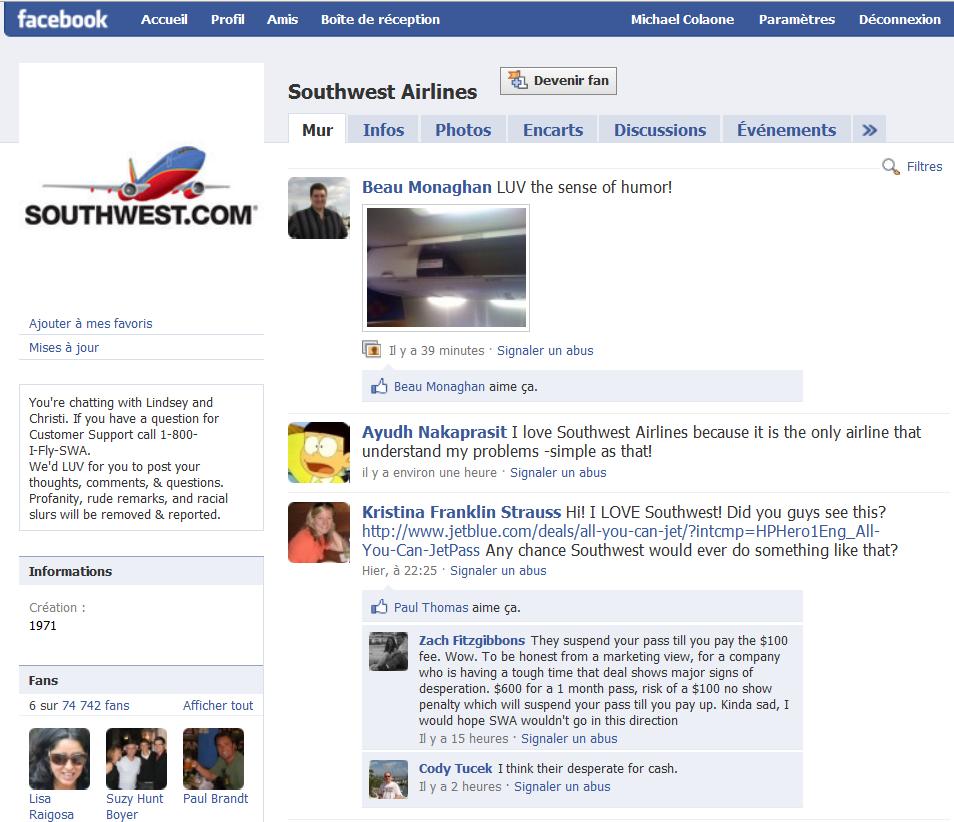
Task: Click the Southwest.com airplane logo
Action: click(141, 186)
